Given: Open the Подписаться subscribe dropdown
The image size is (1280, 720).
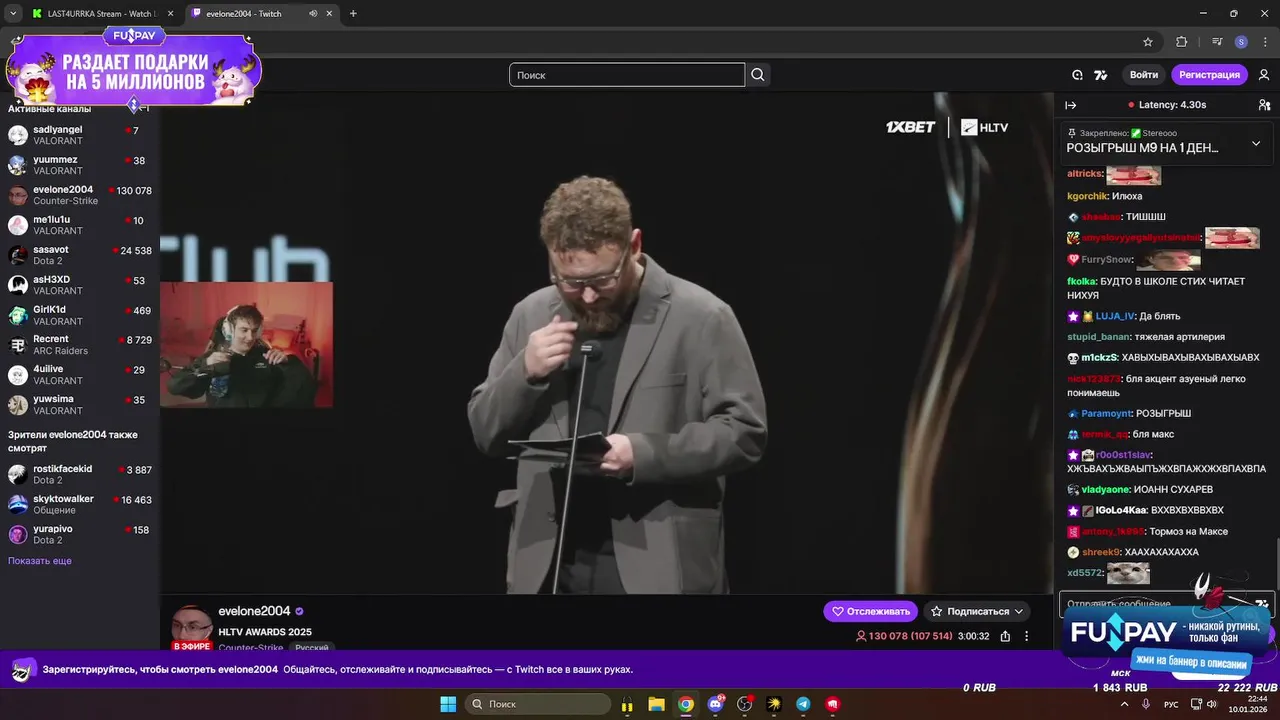Looking at the screenshot, I should coord(977,611).
